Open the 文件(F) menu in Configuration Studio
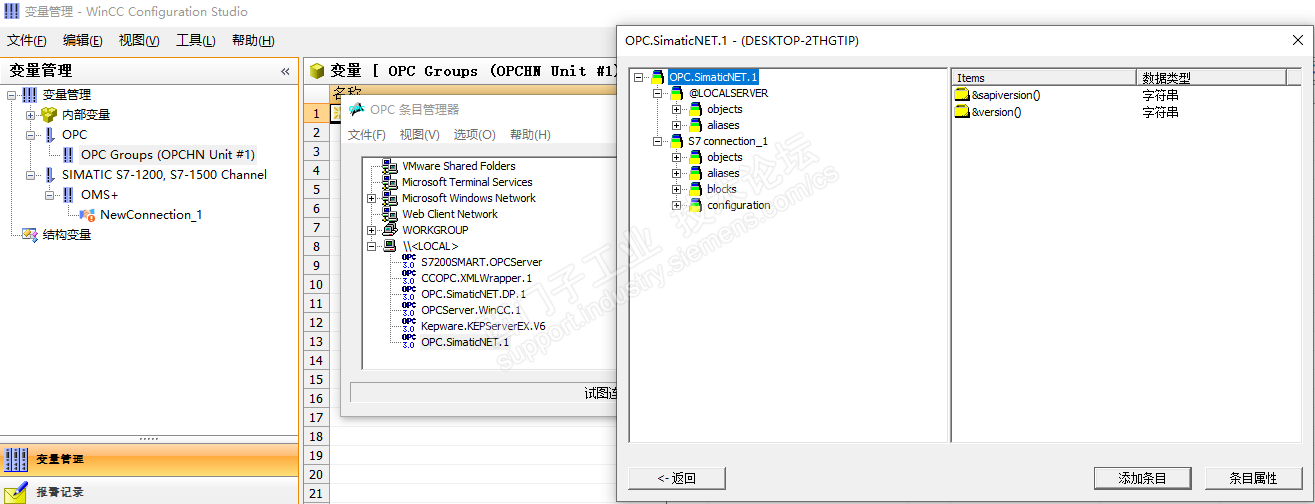The height and width of the screenshot is (504, 1315). [x=27, y=41]
